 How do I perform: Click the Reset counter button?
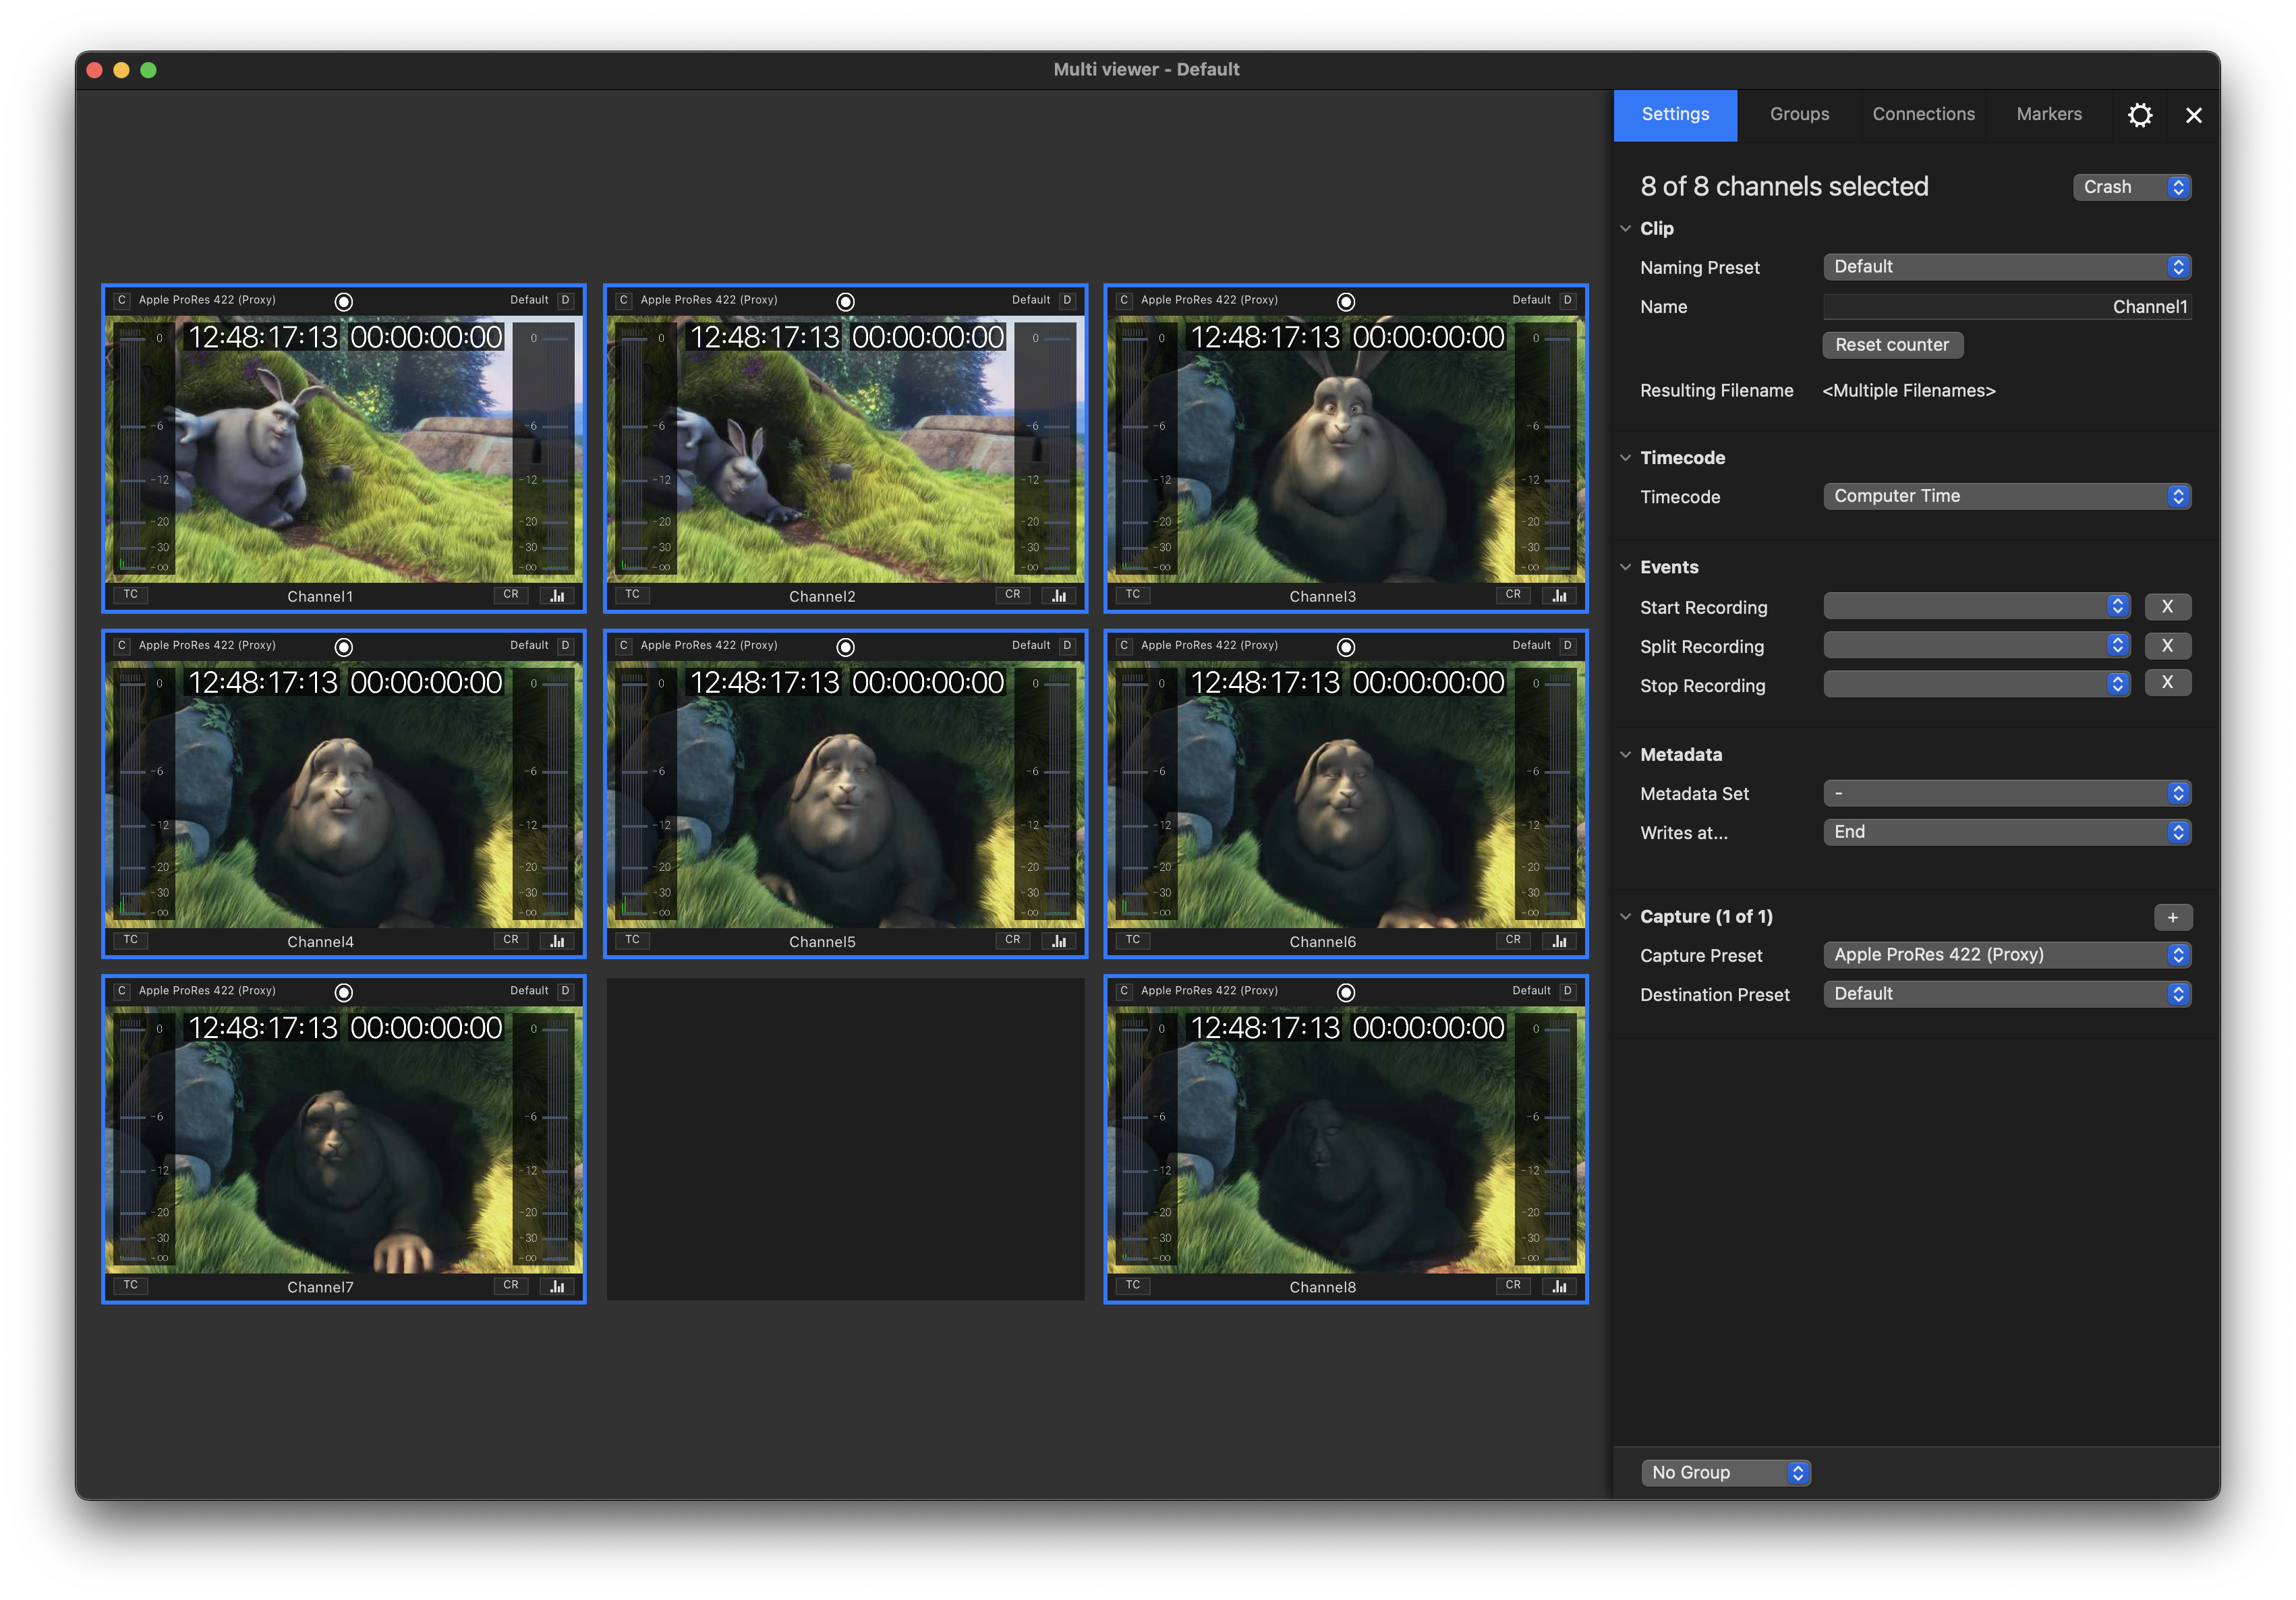tap(1892, 345)
